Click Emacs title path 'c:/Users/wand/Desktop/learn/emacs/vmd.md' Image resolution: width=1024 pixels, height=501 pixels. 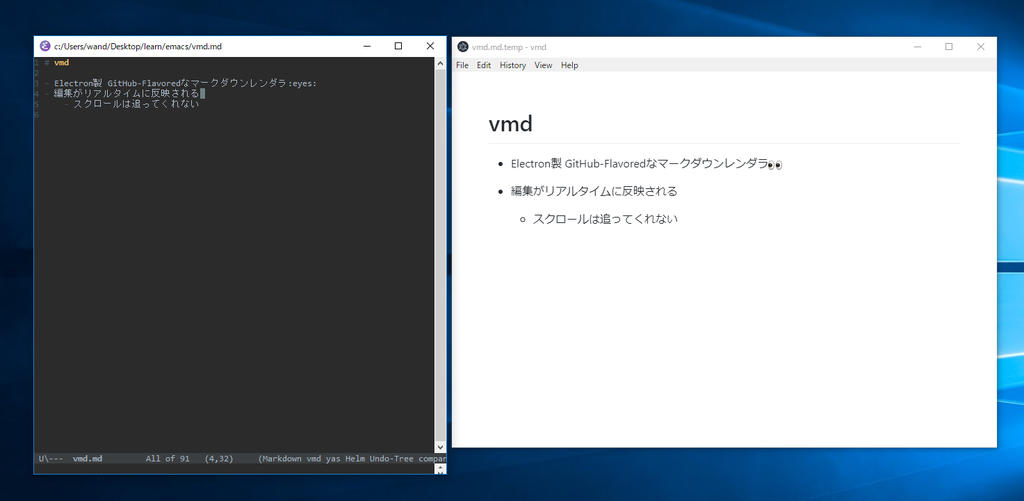(x=138, y=46)
